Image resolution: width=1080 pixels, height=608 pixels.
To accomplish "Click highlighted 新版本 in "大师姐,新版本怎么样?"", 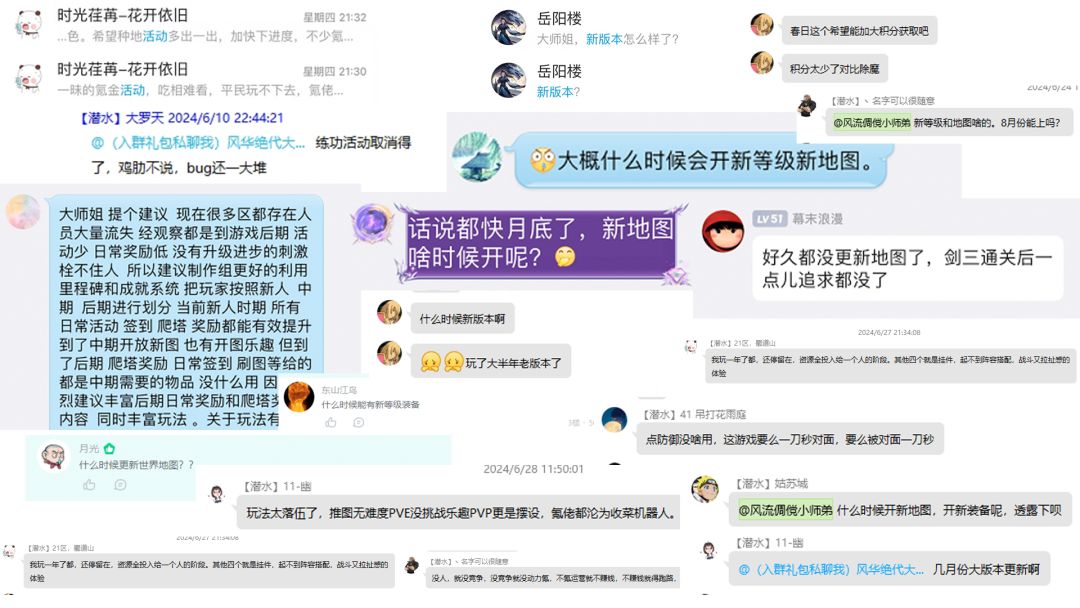I will pyautogui.click(x=604, y=39).
